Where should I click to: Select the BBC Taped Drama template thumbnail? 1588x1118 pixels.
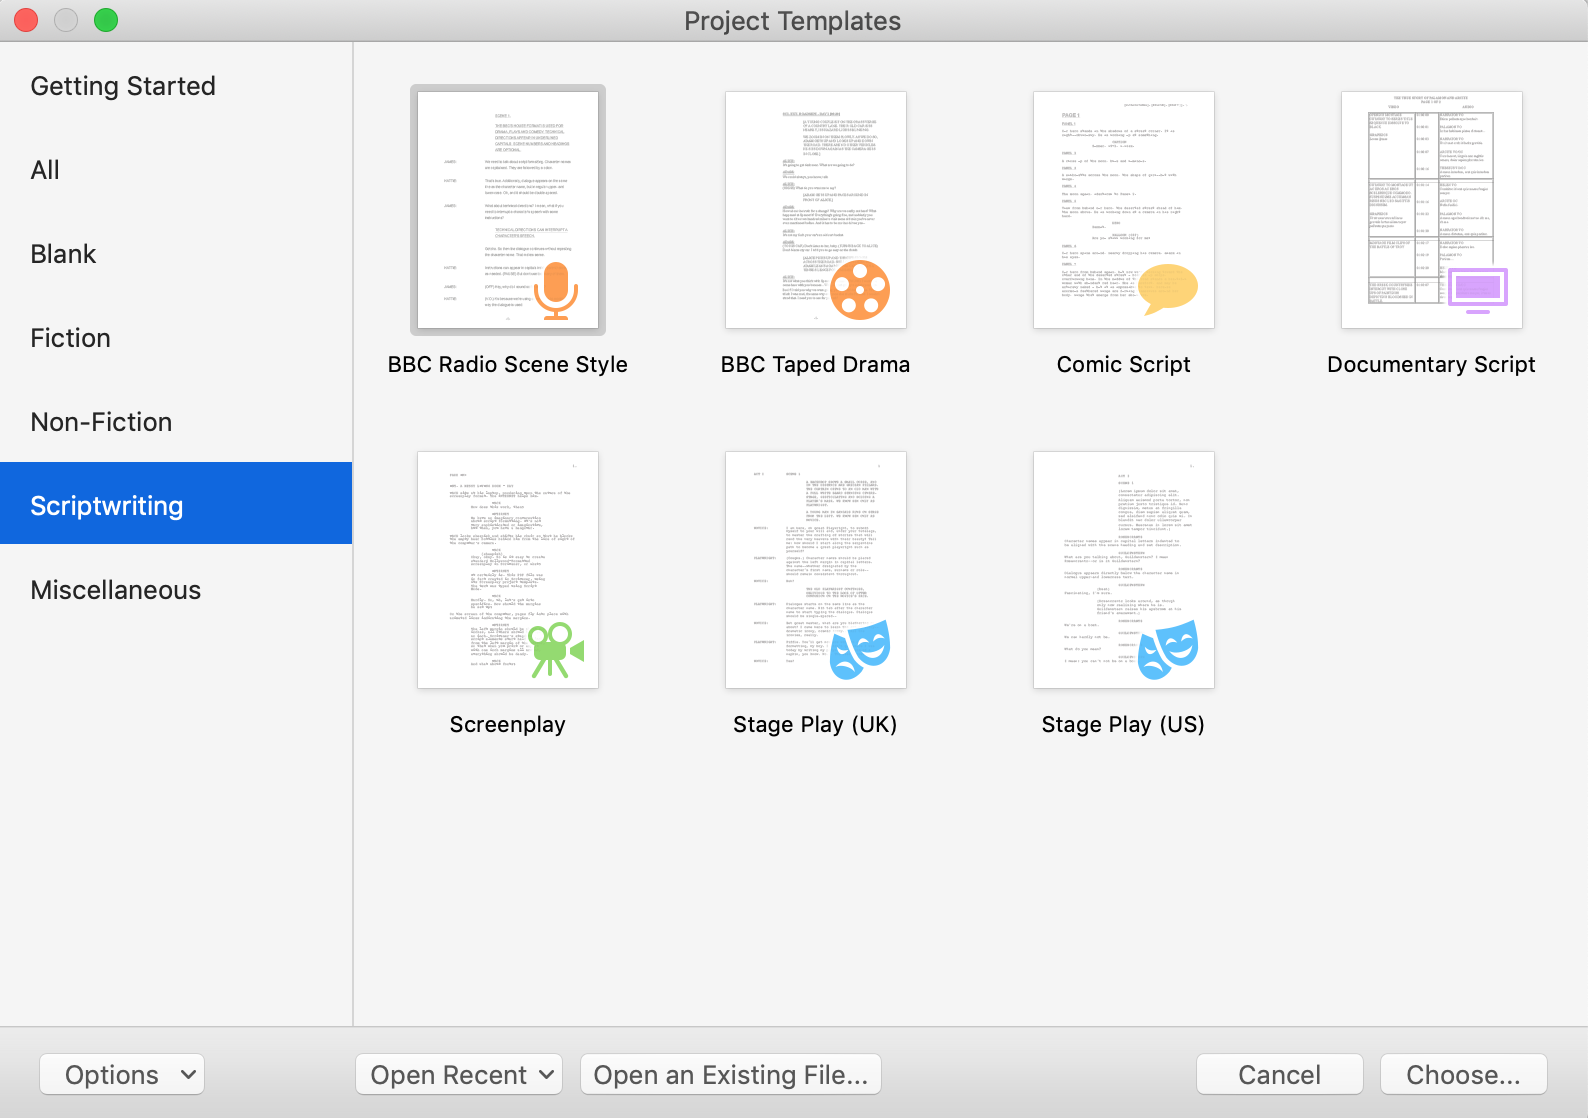coord(816,210)
